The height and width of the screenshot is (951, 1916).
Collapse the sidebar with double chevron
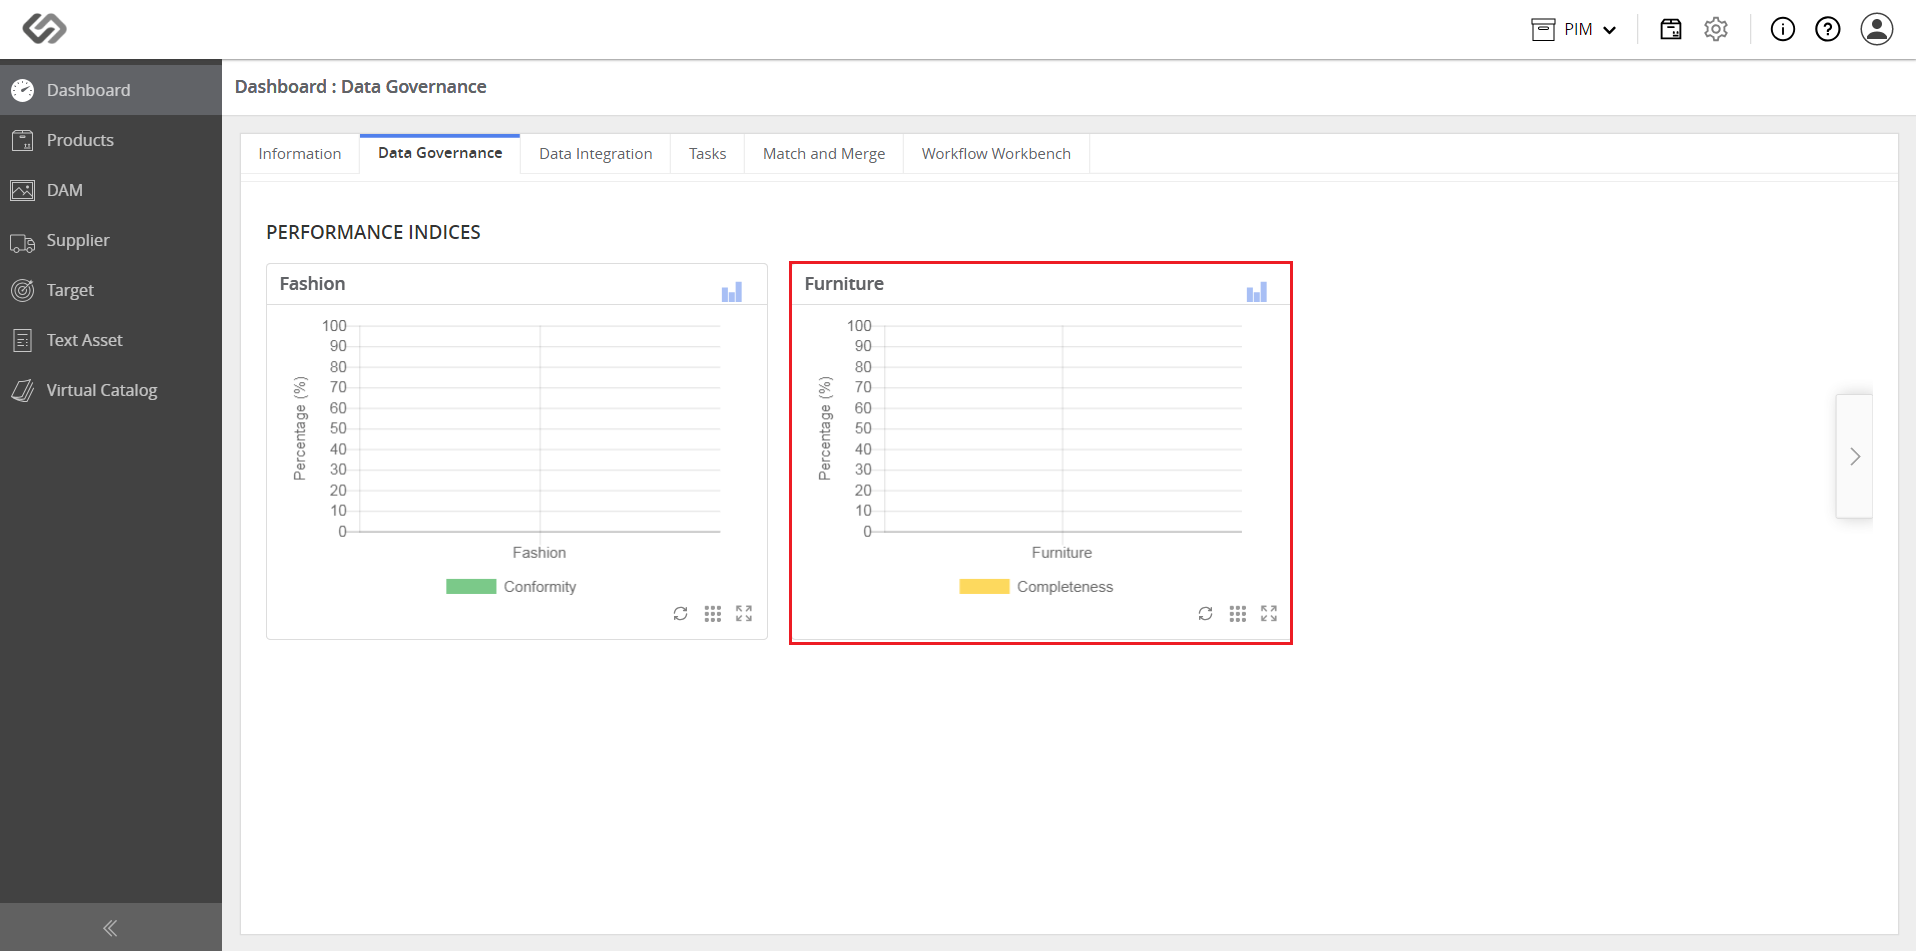click(x=111, y=928)
